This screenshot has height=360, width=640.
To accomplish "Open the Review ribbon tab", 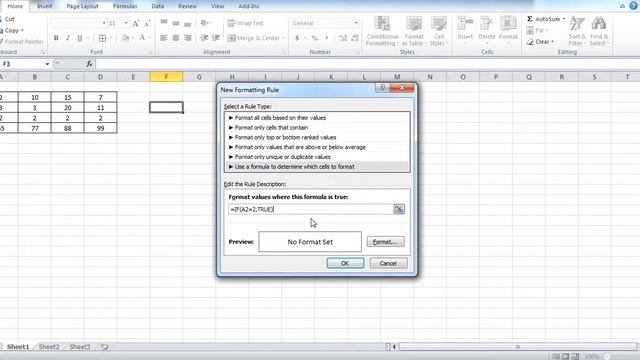I will pyautogui.click(x=187, y=6).
